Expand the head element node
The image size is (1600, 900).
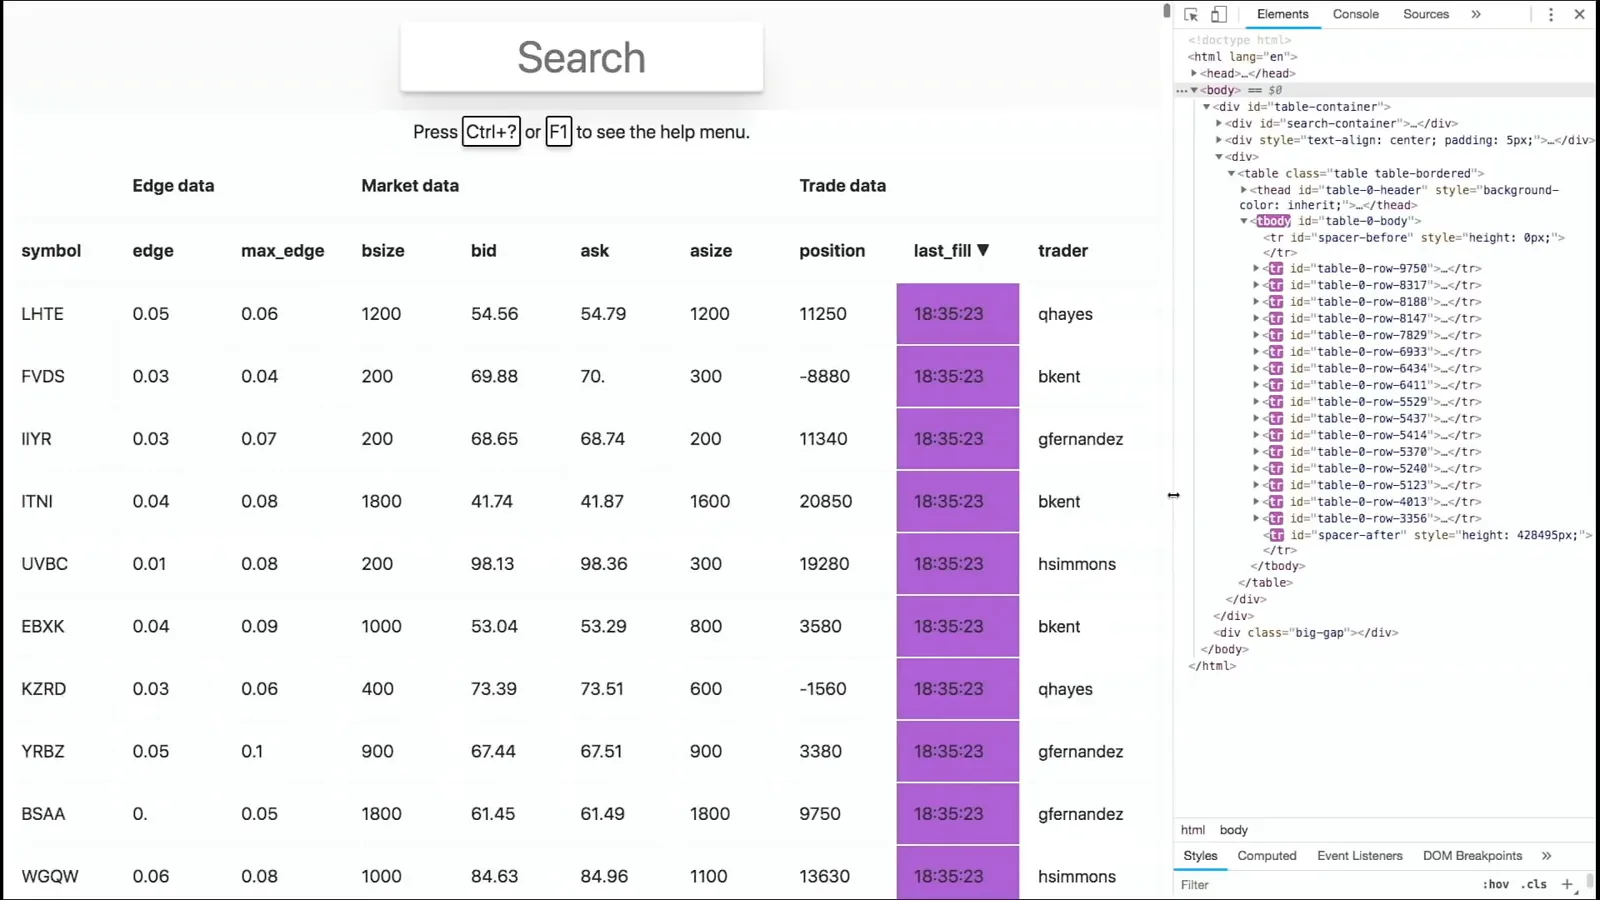[x=1194, y=73]
